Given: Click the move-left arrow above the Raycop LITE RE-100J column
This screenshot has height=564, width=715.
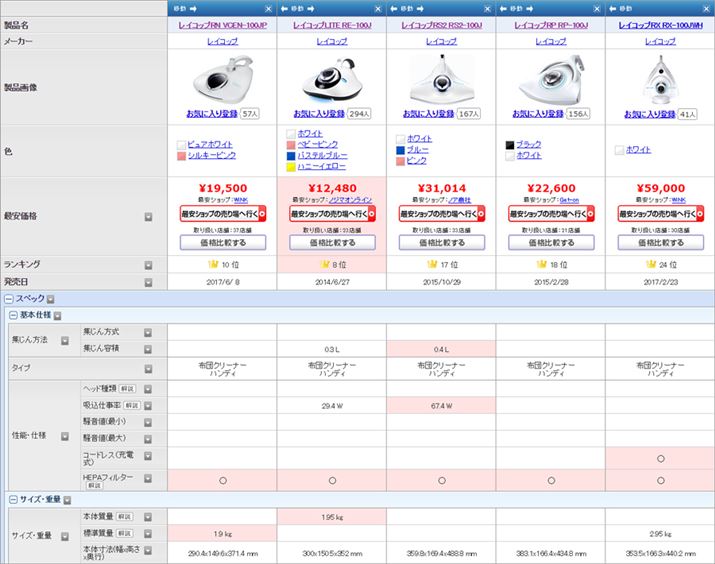Looking at the screenshot, I should 283,7.
